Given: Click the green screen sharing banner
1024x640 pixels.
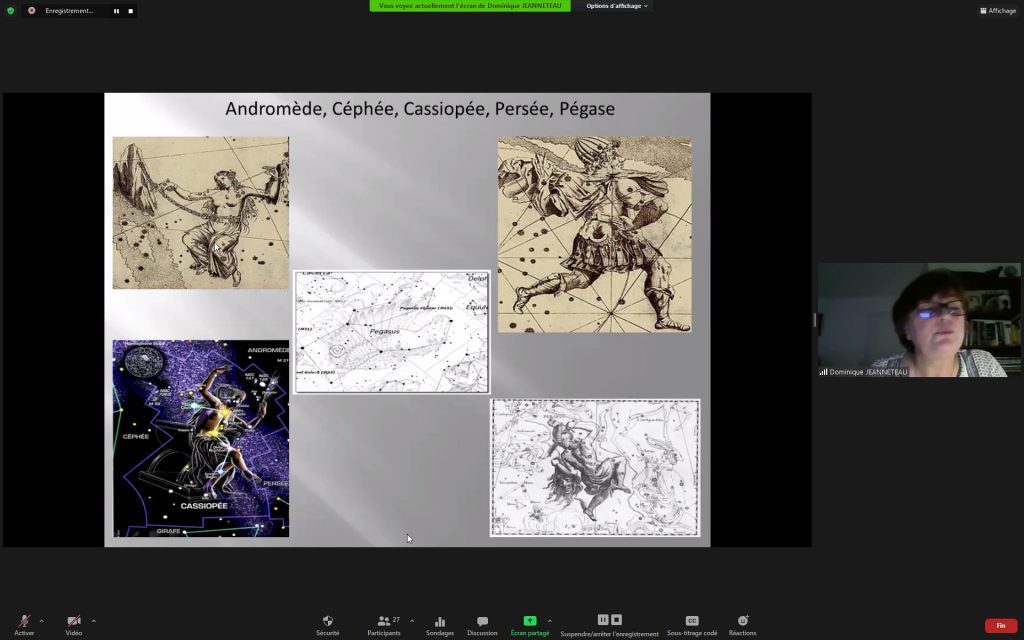Looking at the screenshot, I should tap(470, 6).
